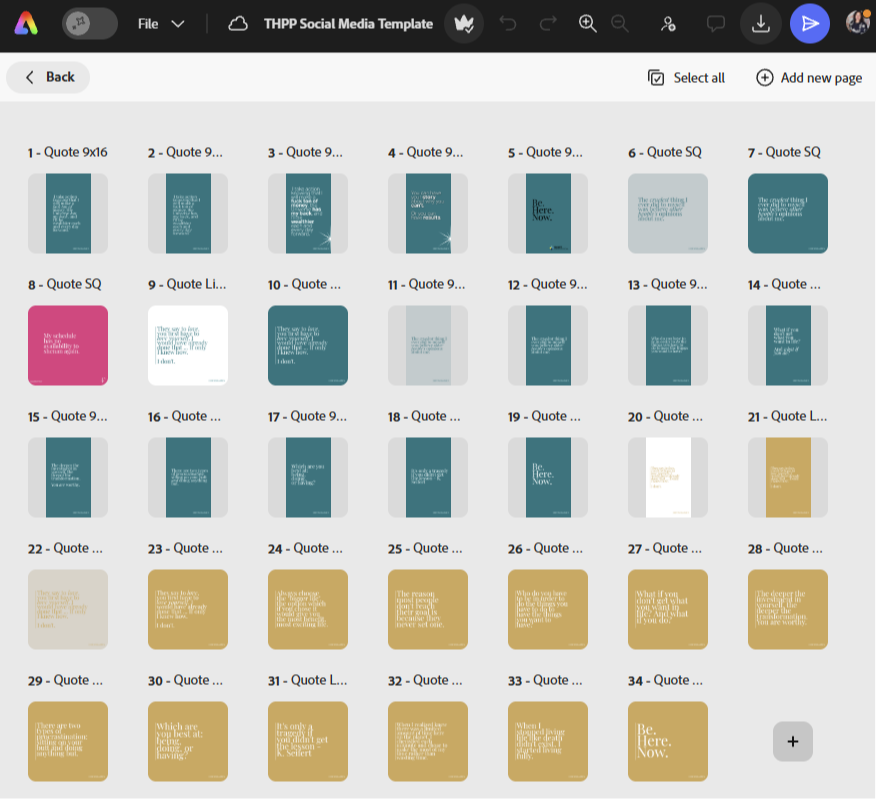Select page 8 pink Quote SQ thumbnail
Image resolution: width=876 pixels, height=799 pixels.
[x=68, y=345]
